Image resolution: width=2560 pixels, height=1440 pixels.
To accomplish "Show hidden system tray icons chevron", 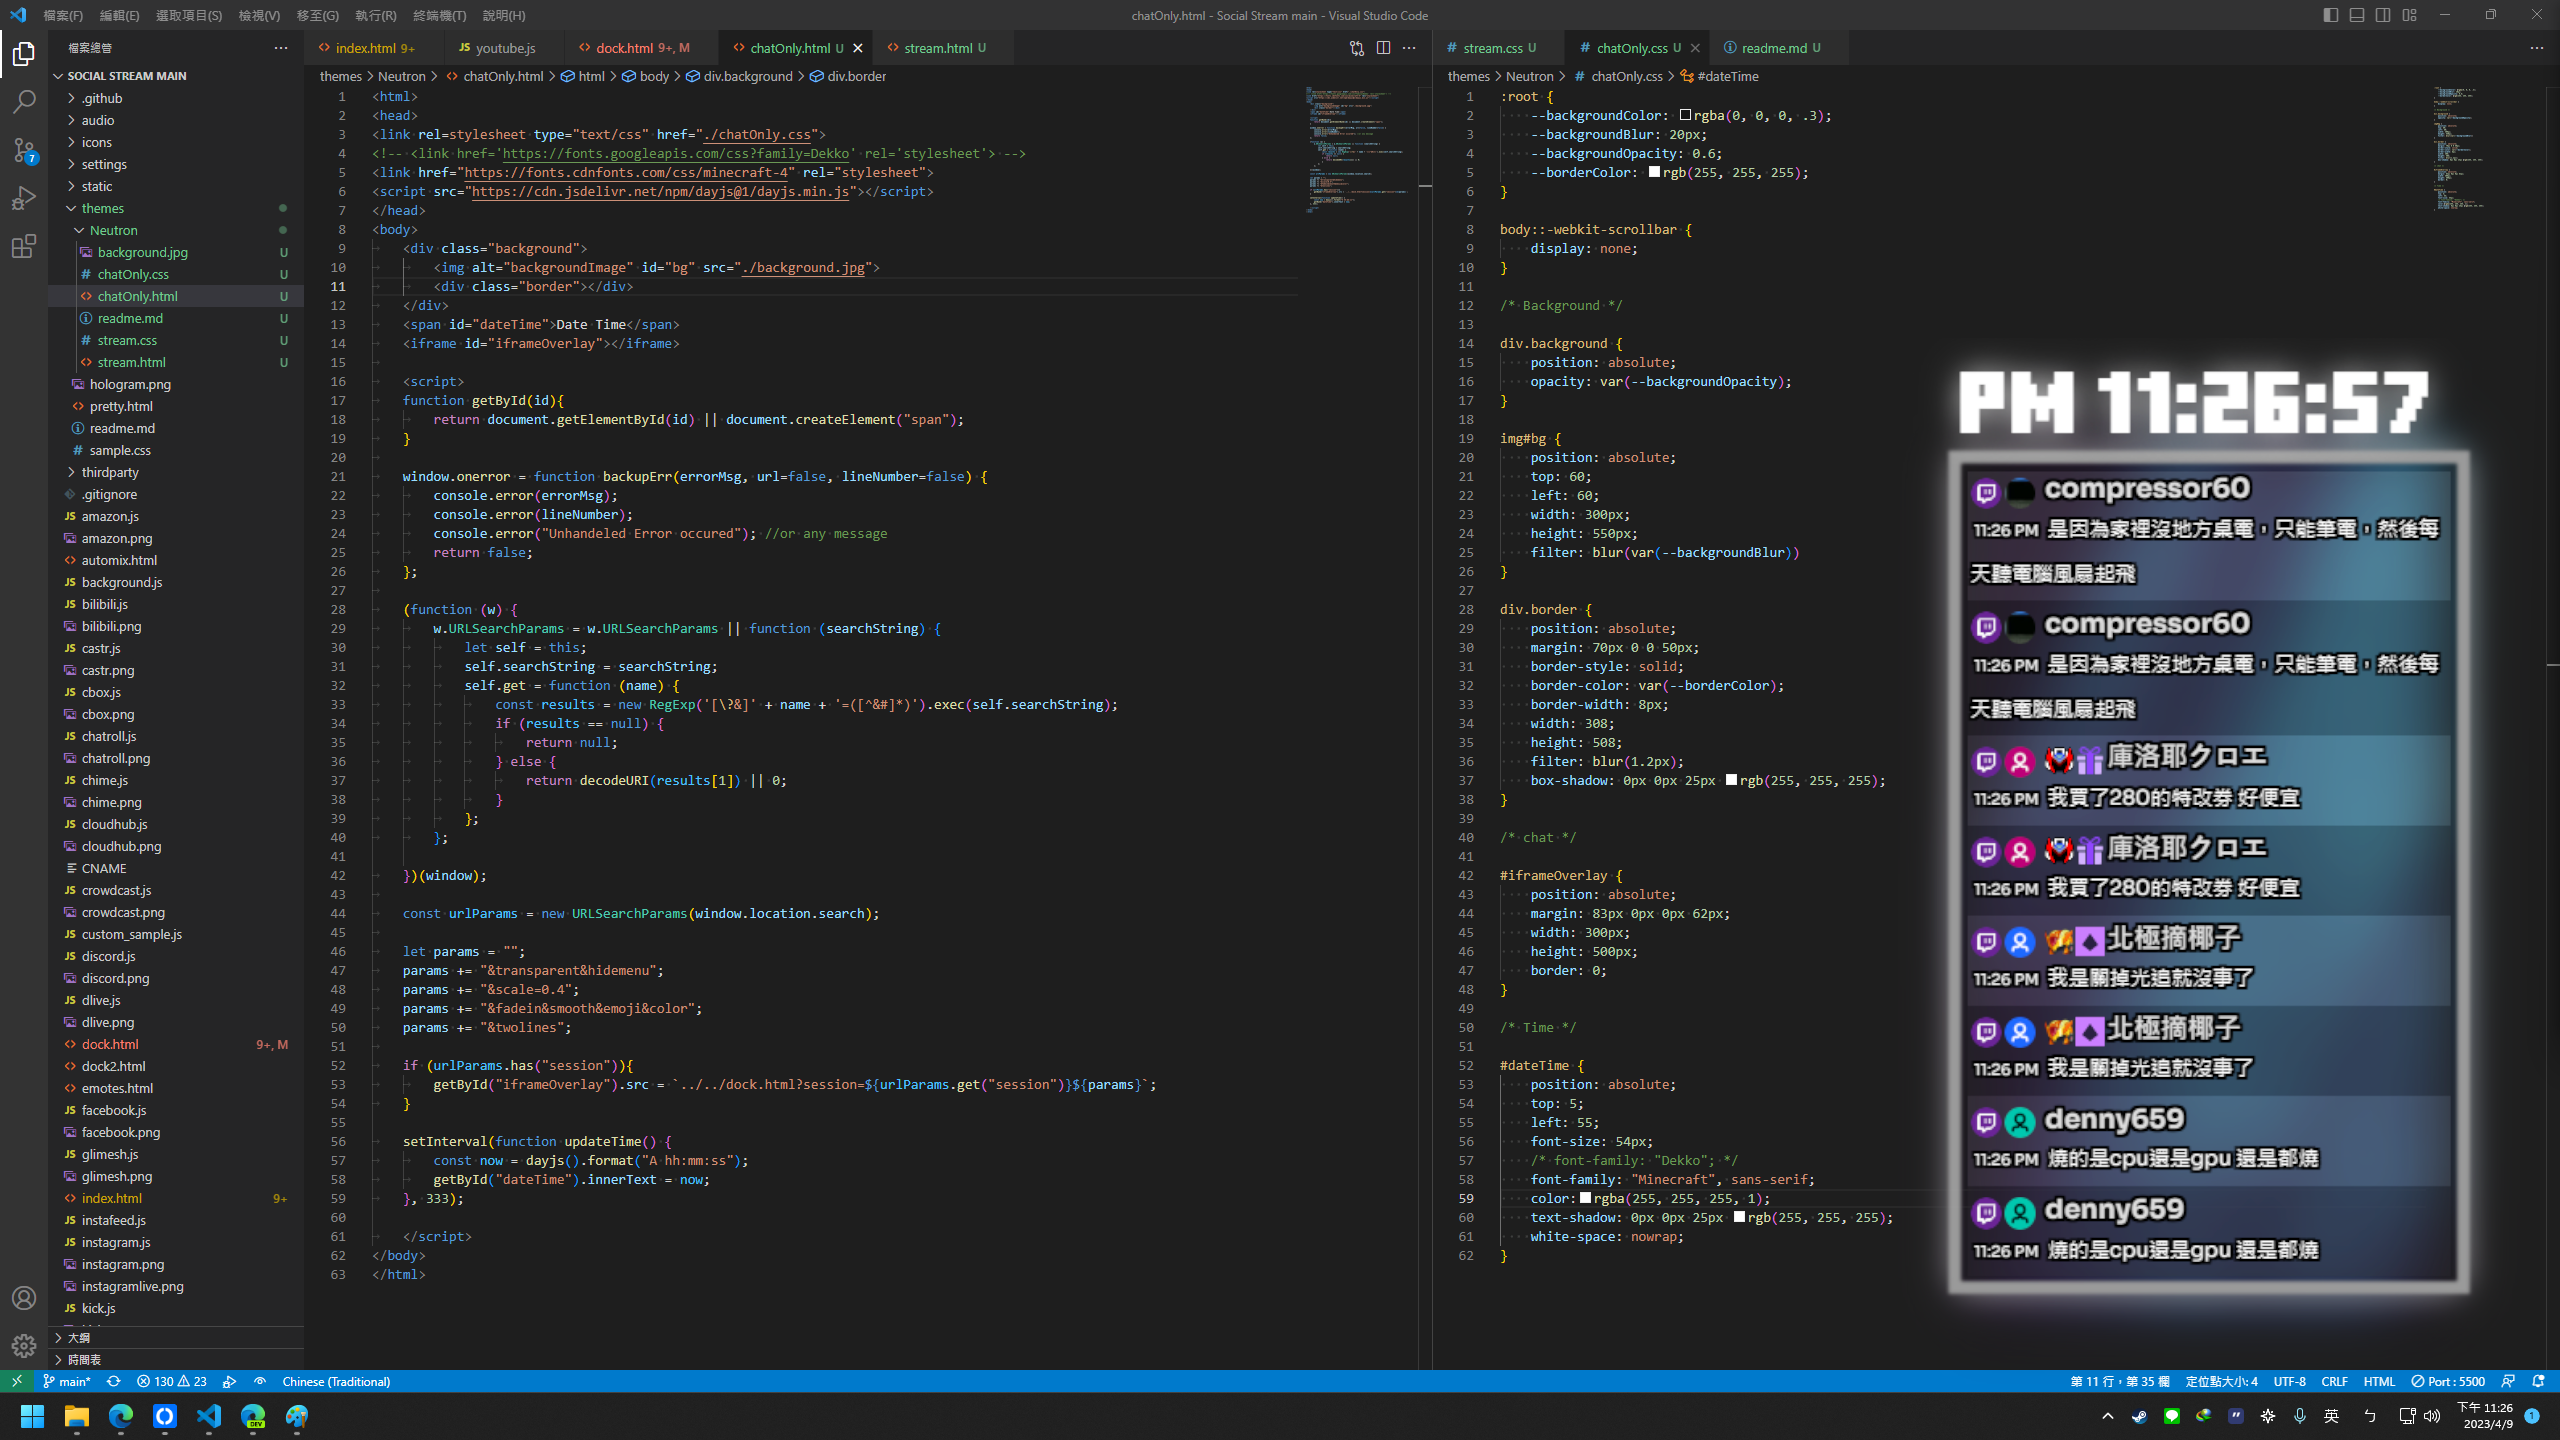I will 2107,1416.
